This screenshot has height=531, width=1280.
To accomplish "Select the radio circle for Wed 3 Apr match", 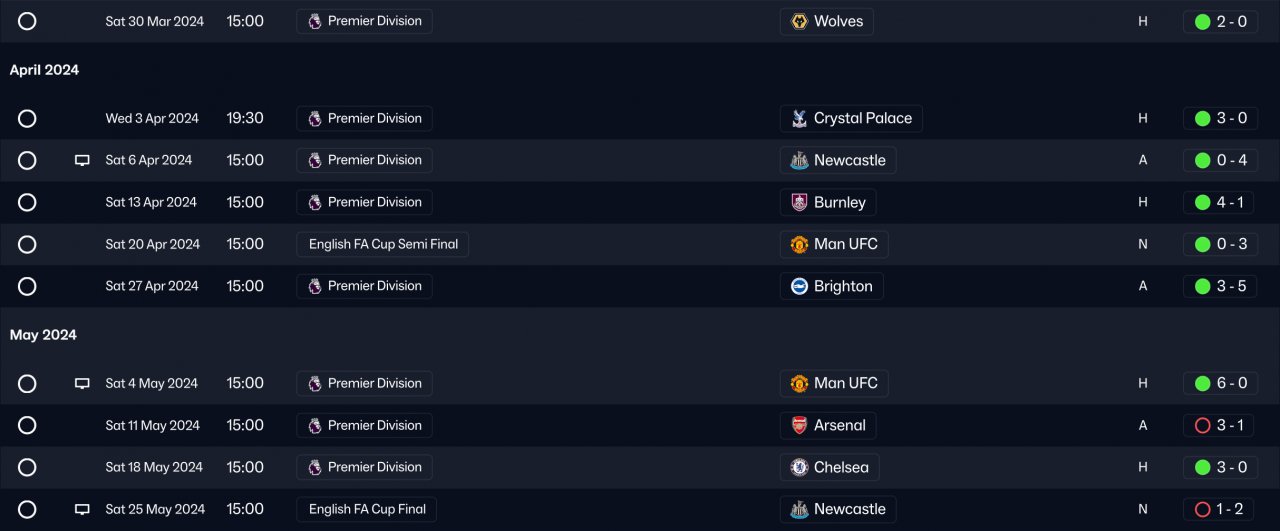I will [27, 118].
